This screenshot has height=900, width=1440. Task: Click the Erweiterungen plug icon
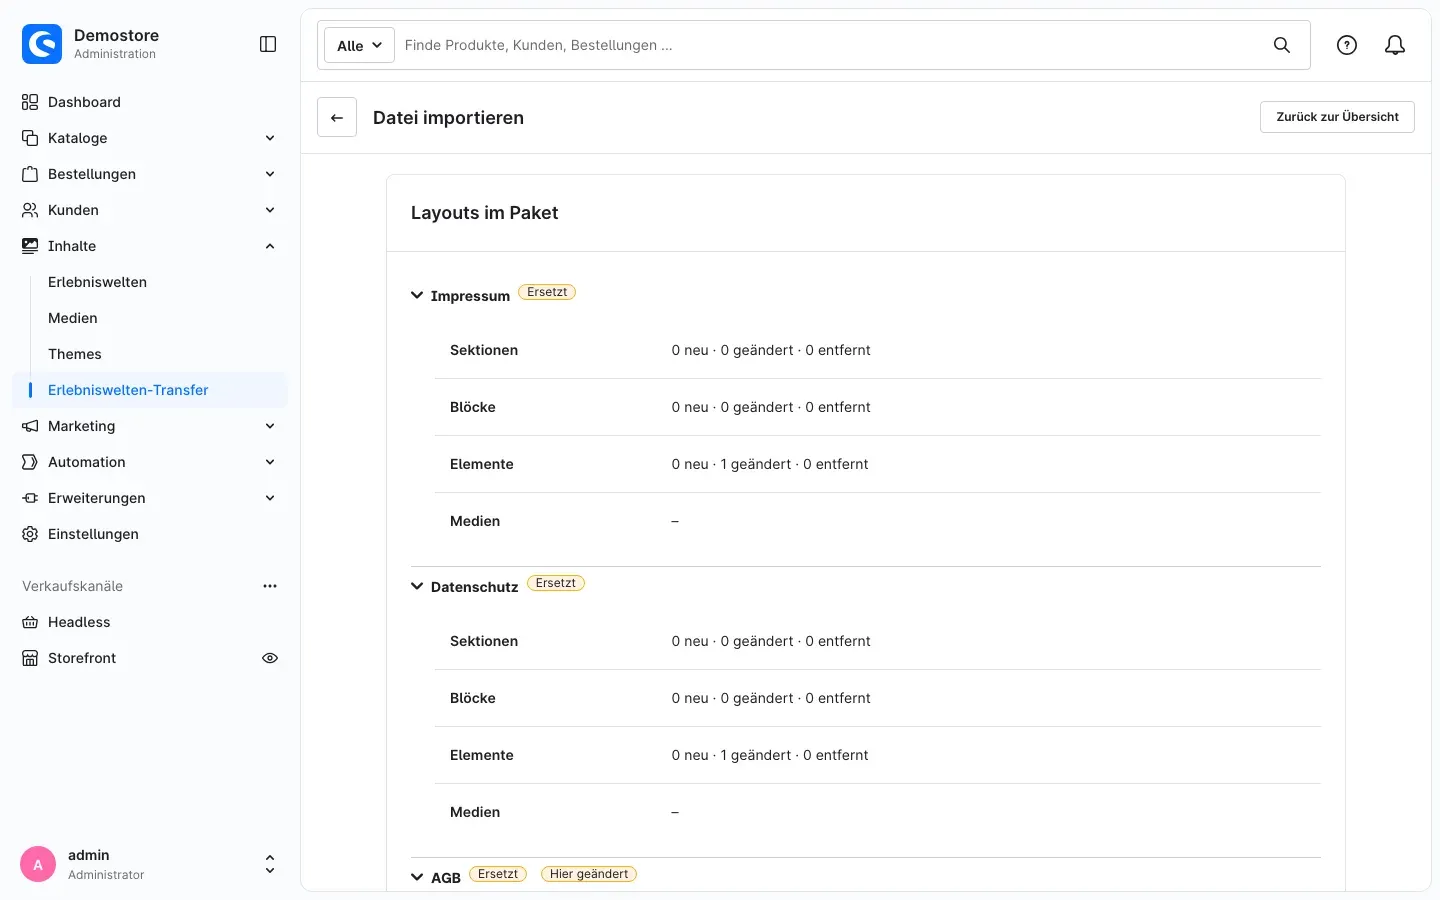pyautogui.click(x=30, y=498)
